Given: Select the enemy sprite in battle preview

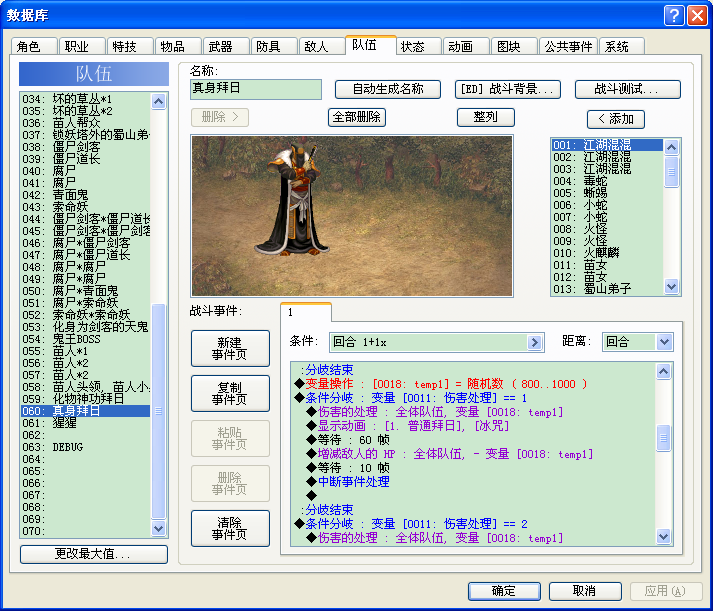Looking at the screenshot, I should [293, 200].
